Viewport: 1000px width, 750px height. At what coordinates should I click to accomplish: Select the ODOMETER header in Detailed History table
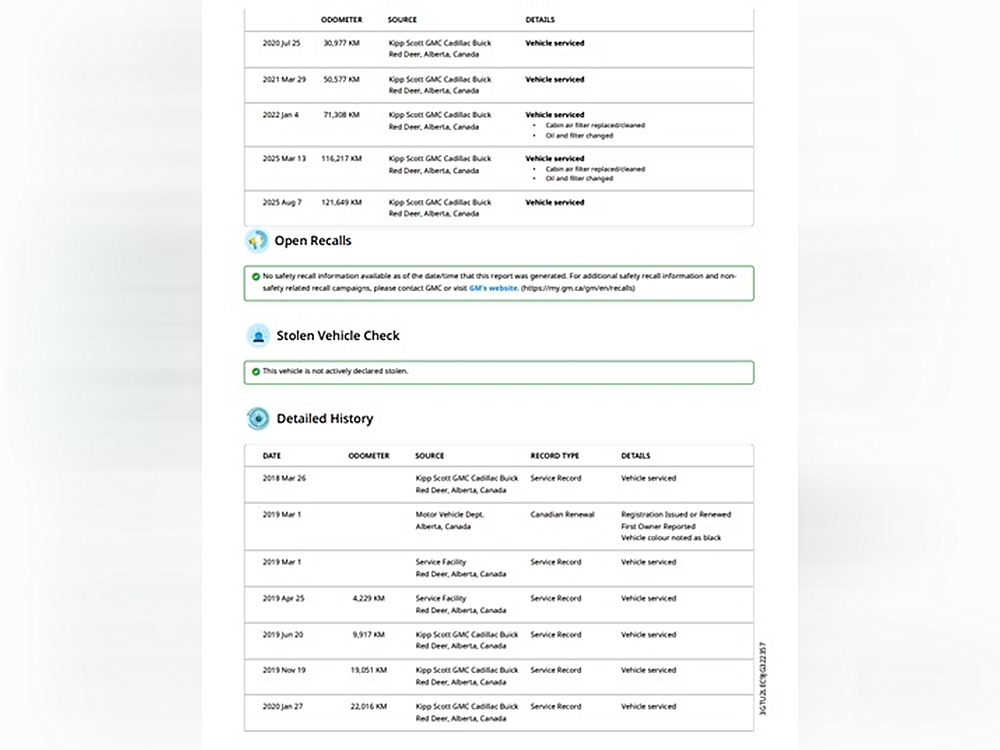click(x=369, y=456)
